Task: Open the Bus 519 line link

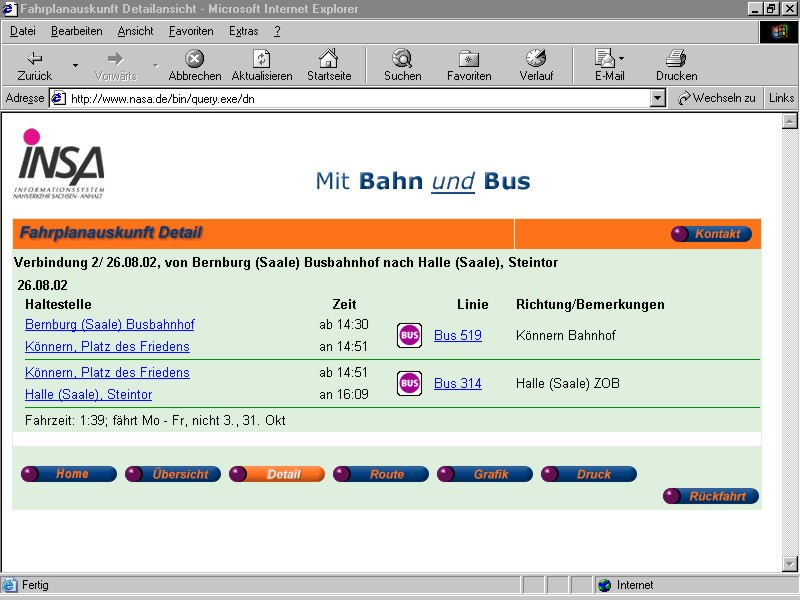Action: pos(458,335)
